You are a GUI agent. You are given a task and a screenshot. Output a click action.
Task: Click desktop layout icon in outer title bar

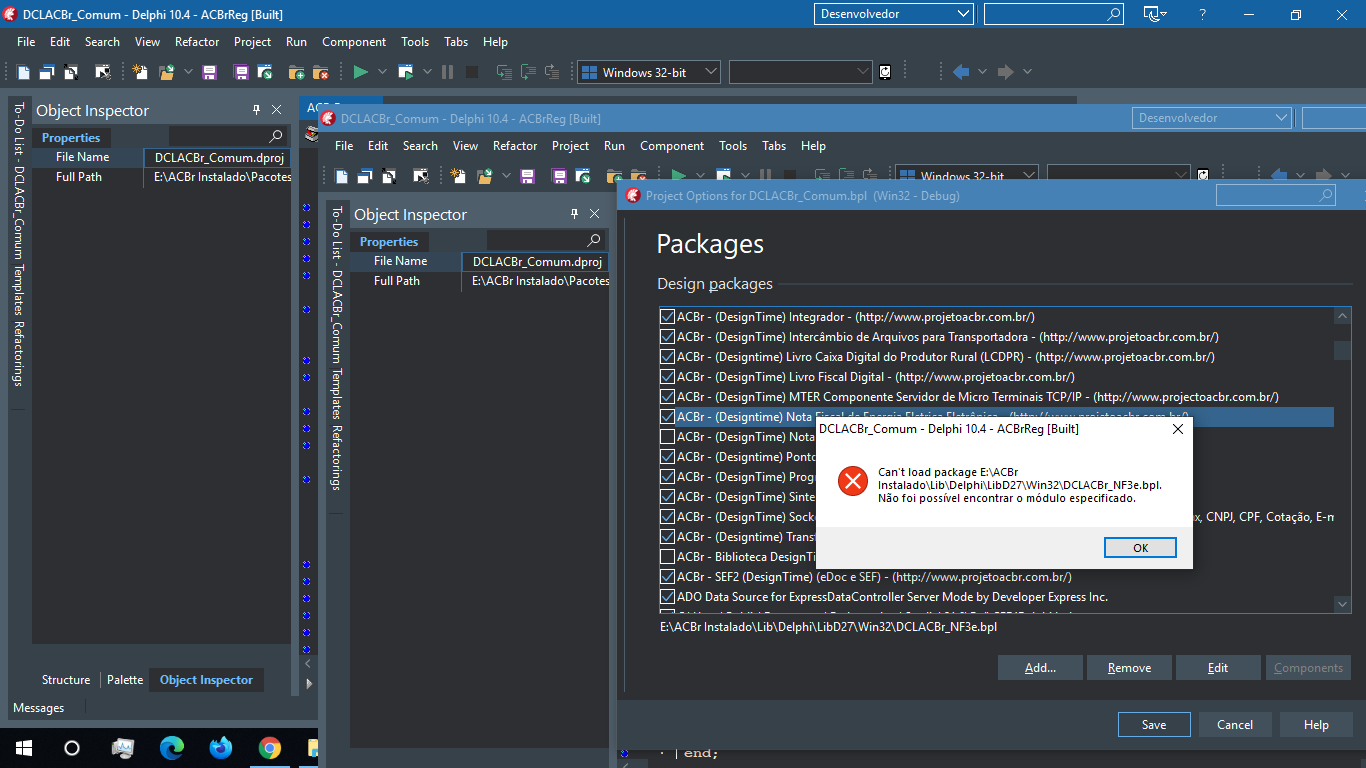tap(1154, 14)
